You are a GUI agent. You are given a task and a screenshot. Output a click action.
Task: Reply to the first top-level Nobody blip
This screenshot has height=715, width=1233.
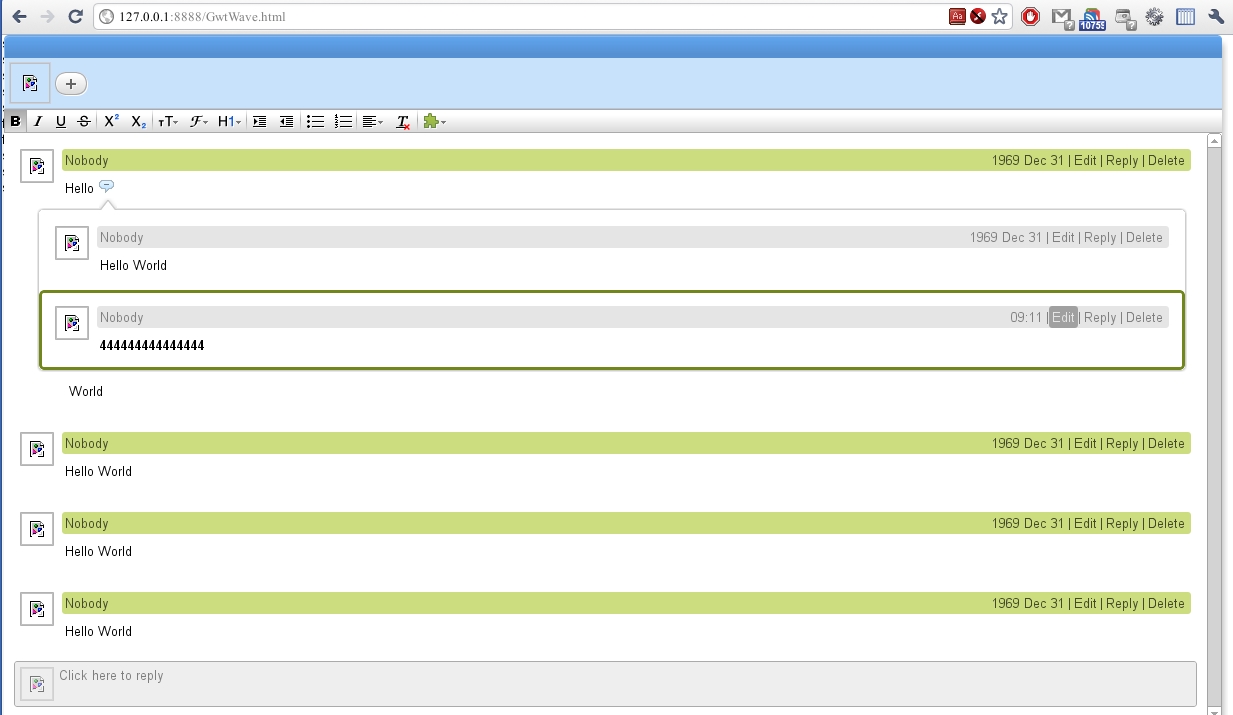1122,161
